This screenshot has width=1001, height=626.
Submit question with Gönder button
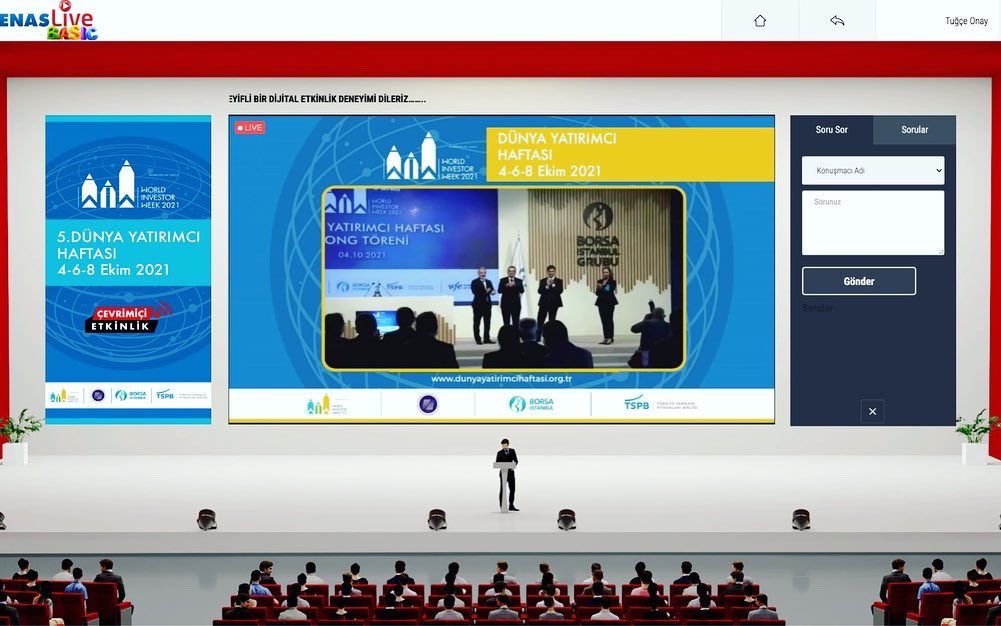pyautogui.click(x=859, y=281)
